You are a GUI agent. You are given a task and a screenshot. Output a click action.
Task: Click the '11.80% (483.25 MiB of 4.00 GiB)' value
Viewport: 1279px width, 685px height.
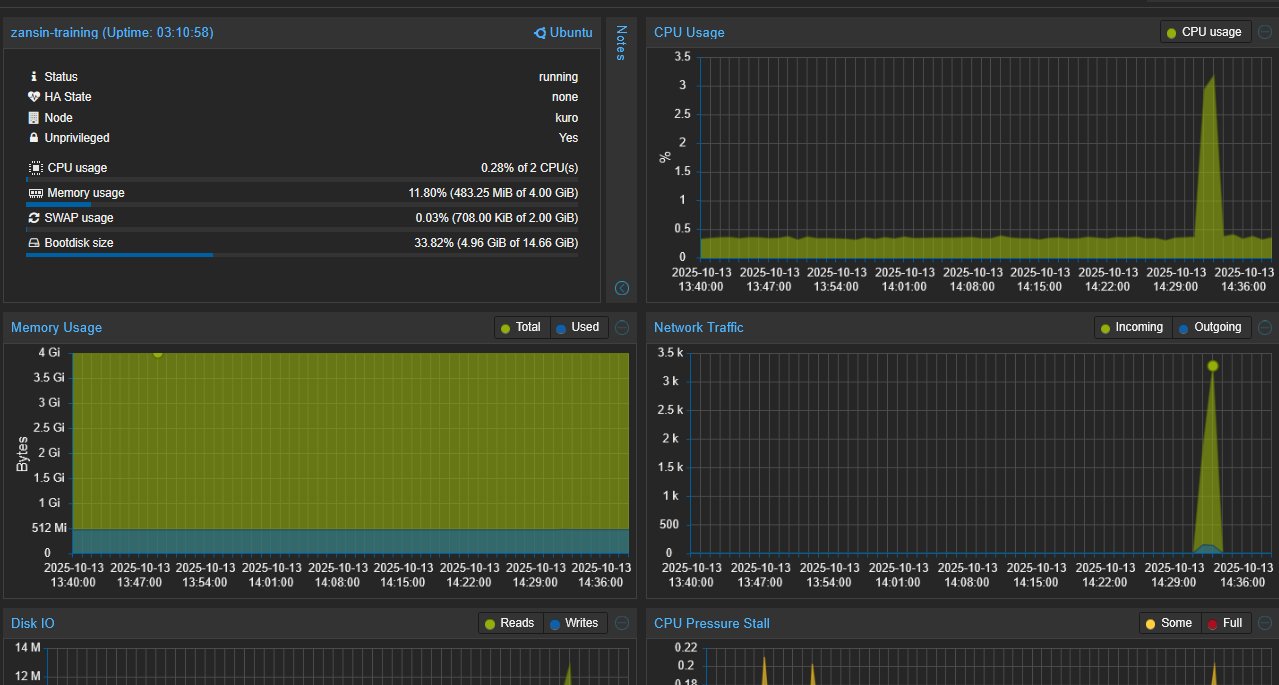coord(493,193)
